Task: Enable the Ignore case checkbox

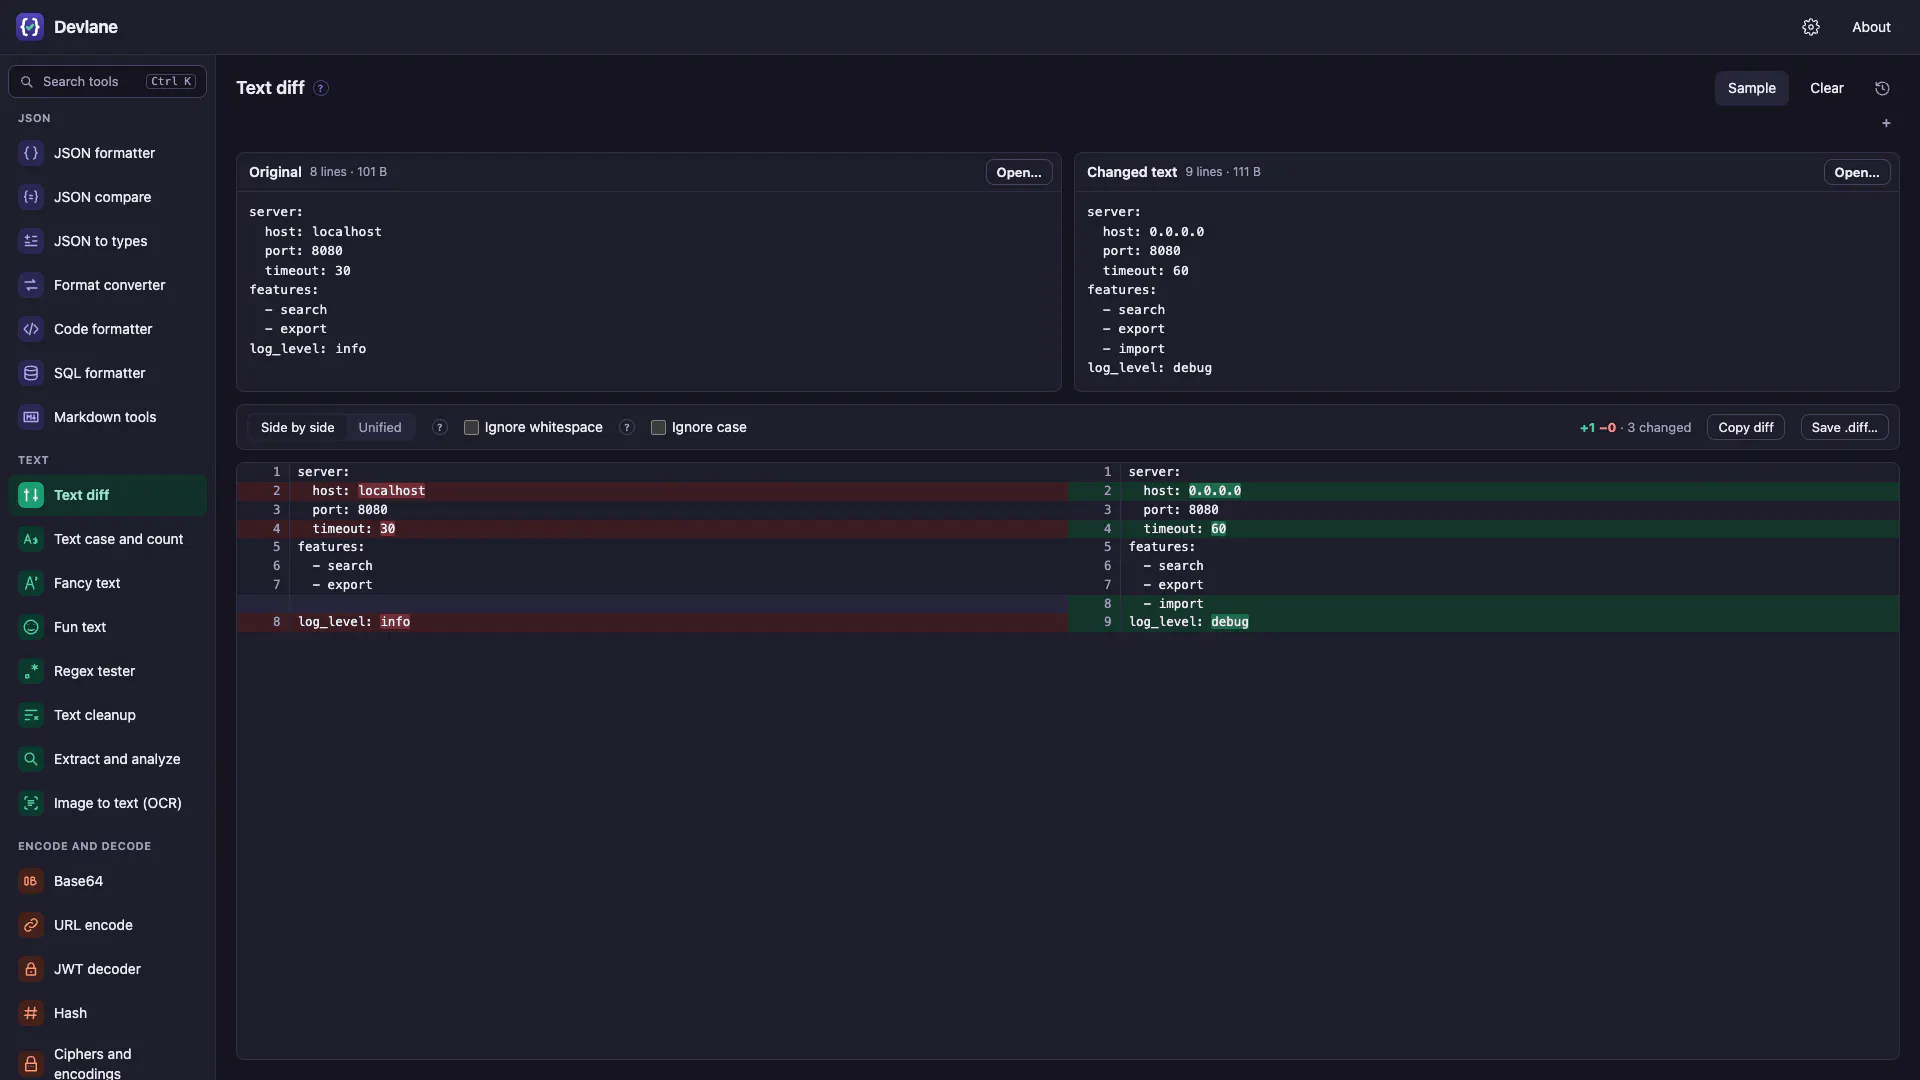Action: (x=658, y=427)
